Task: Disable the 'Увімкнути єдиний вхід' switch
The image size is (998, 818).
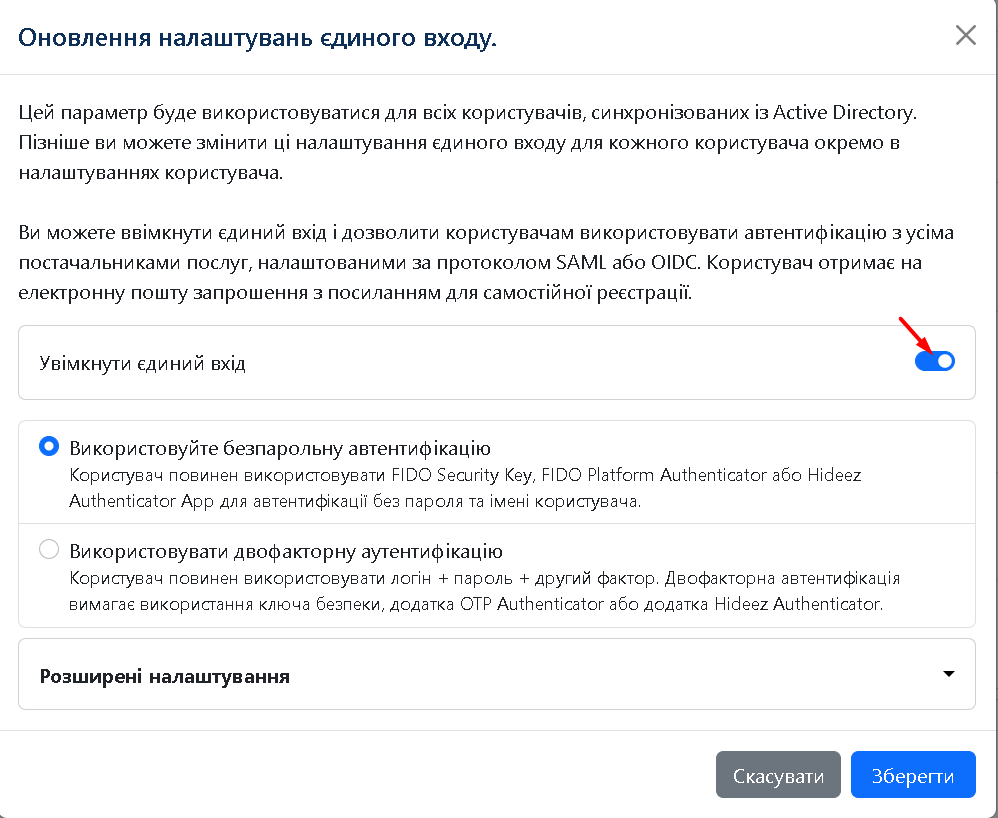Action: click(x=934, y=362)
